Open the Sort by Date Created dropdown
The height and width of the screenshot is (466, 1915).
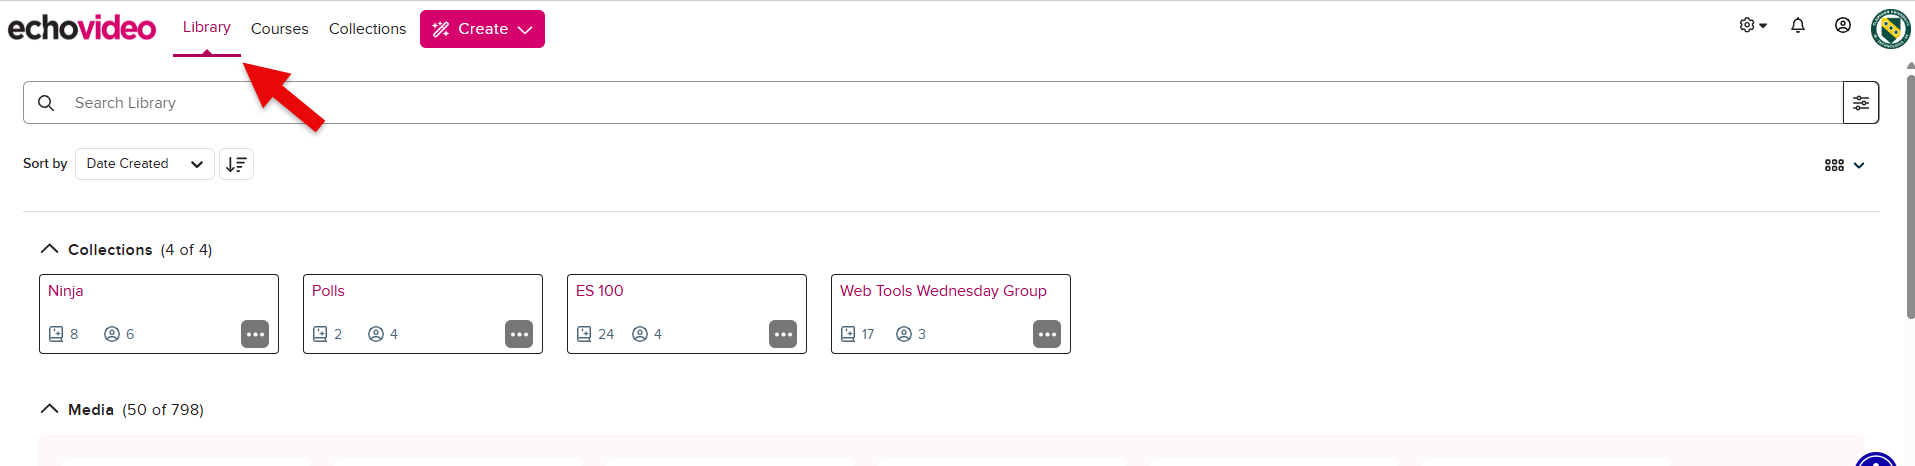pos(144,164)
